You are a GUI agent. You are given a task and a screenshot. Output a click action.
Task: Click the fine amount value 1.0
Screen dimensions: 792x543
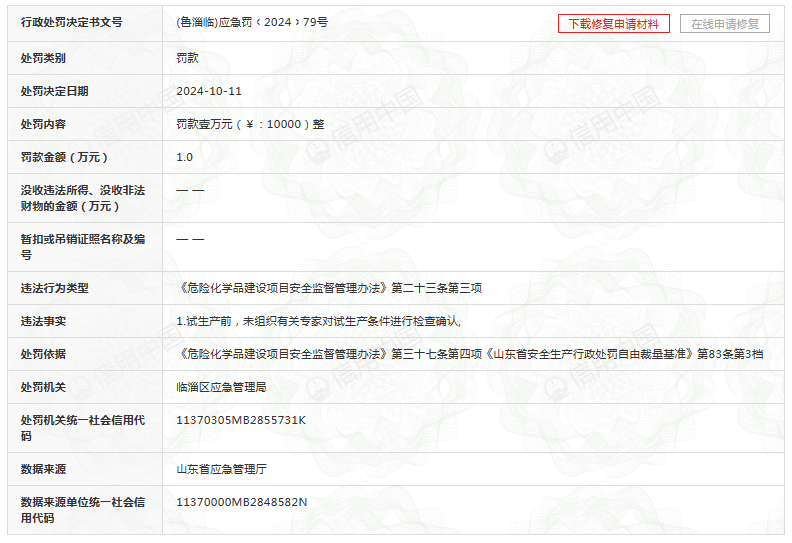[x=185, y=157]
